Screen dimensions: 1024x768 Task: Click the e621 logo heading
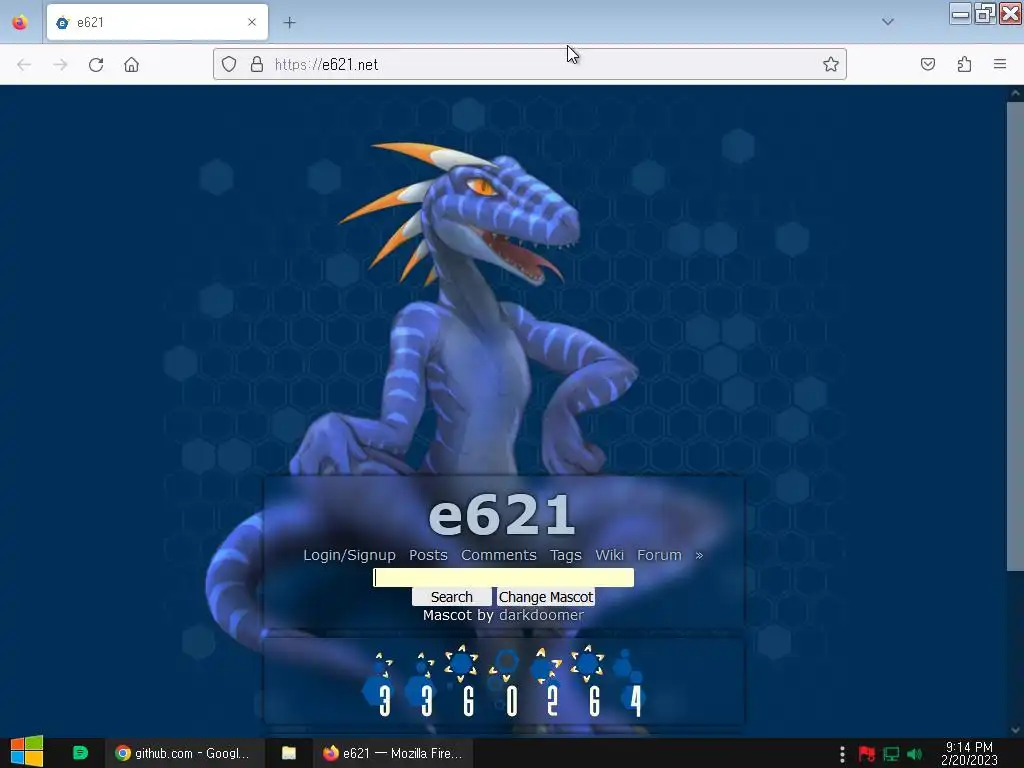click(502, 515)
